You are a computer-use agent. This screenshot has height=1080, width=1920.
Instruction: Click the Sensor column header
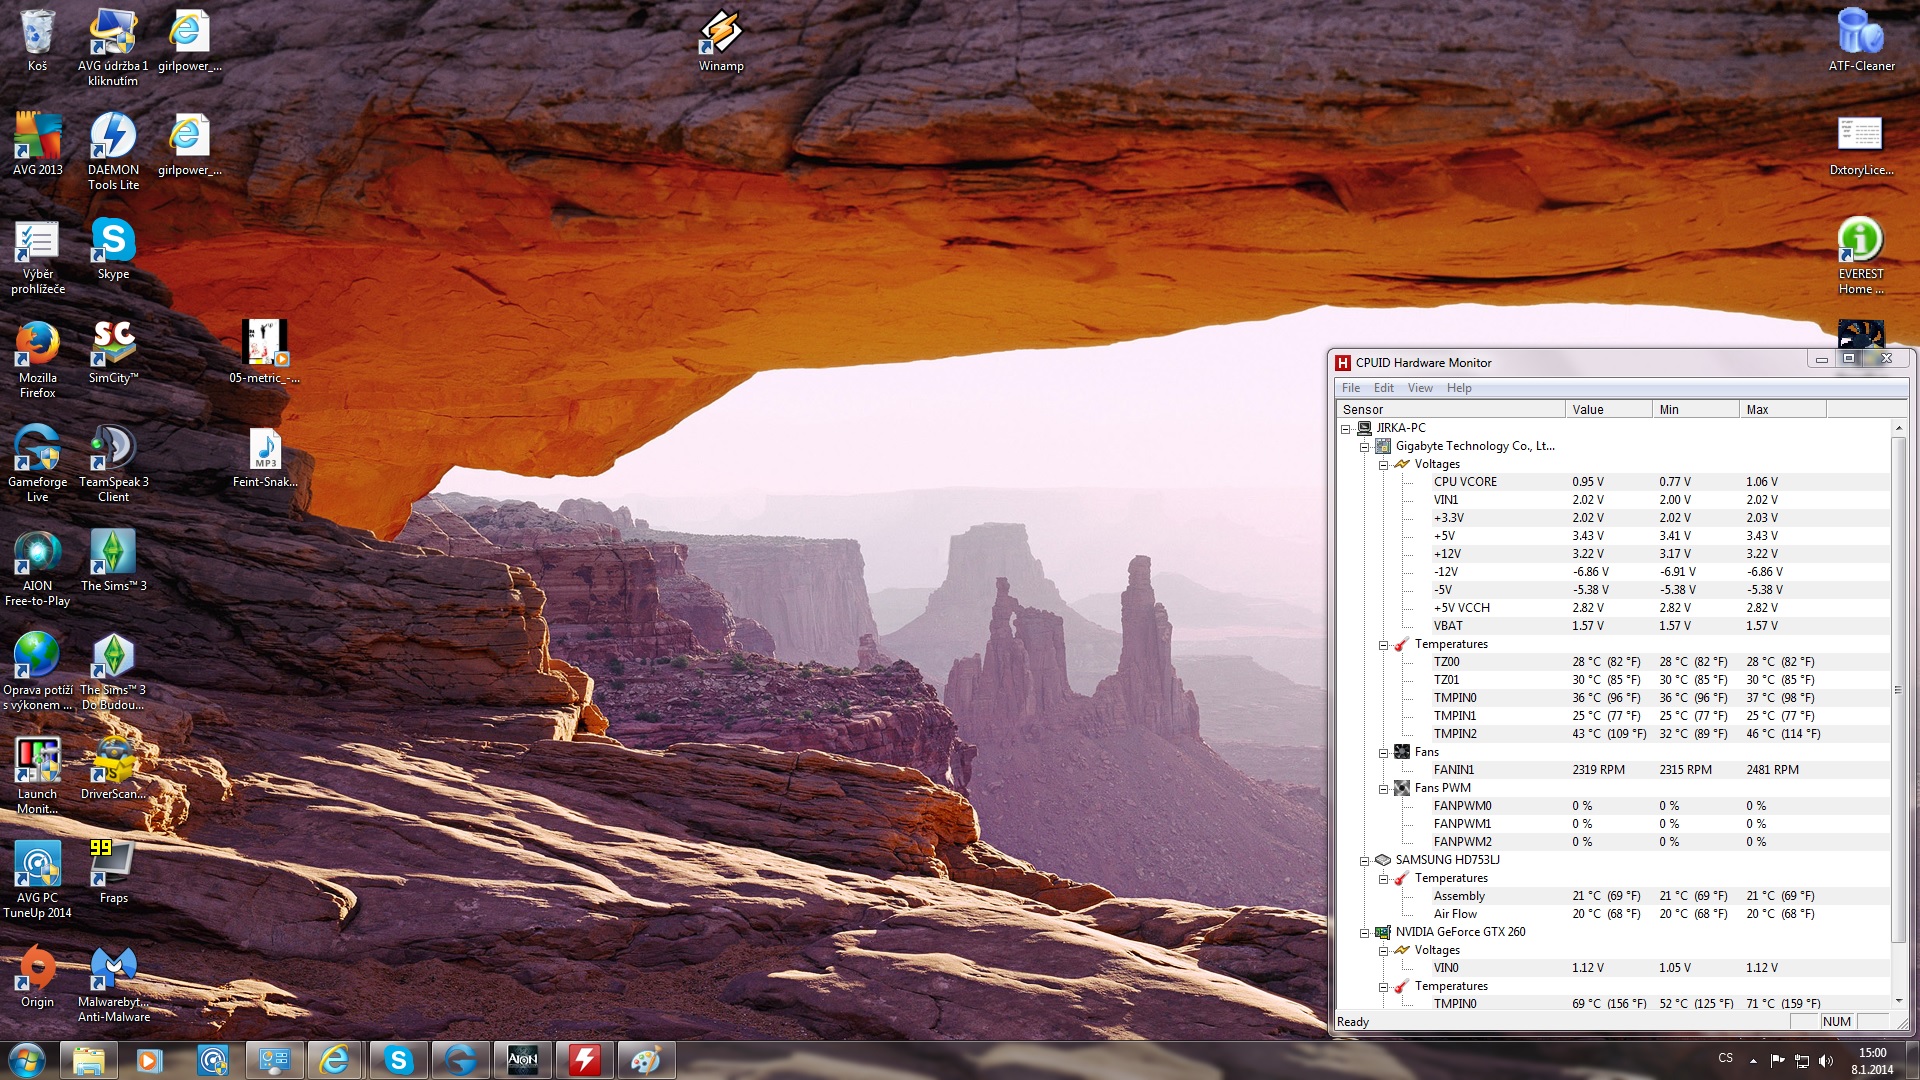point(1450,410)
